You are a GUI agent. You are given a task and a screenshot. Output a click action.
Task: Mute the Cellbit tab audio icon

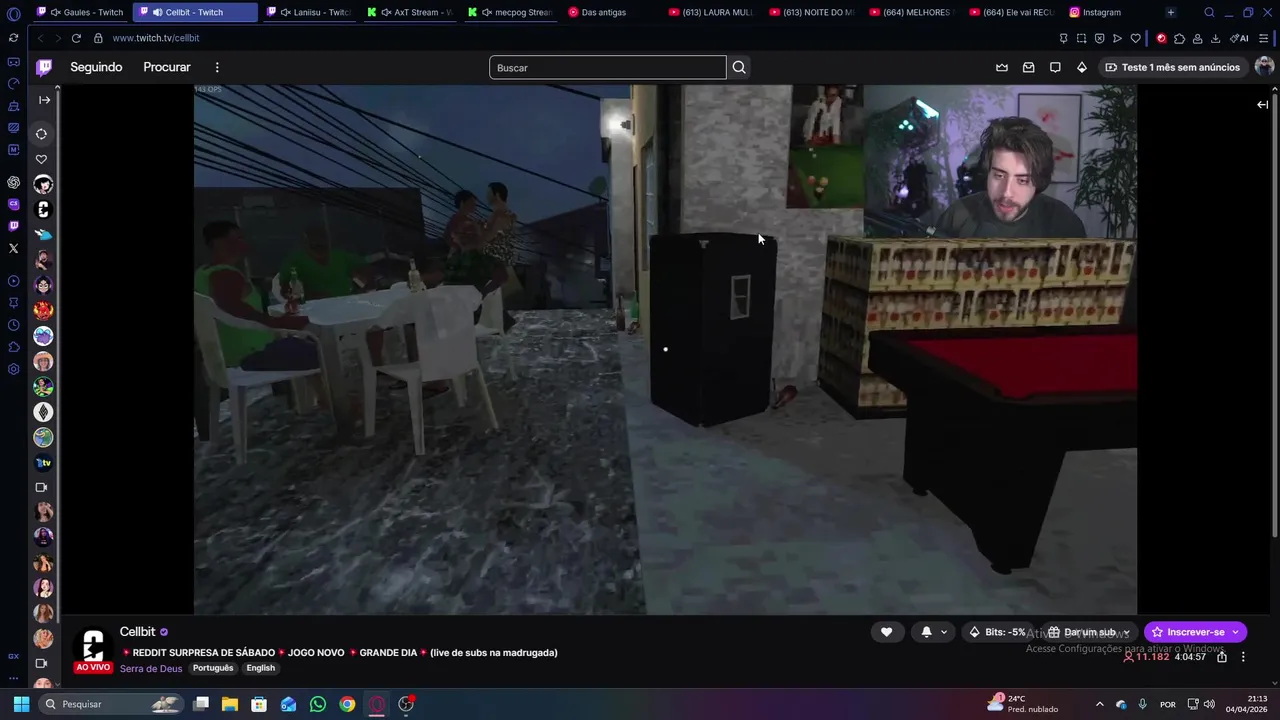click(157, 12)
